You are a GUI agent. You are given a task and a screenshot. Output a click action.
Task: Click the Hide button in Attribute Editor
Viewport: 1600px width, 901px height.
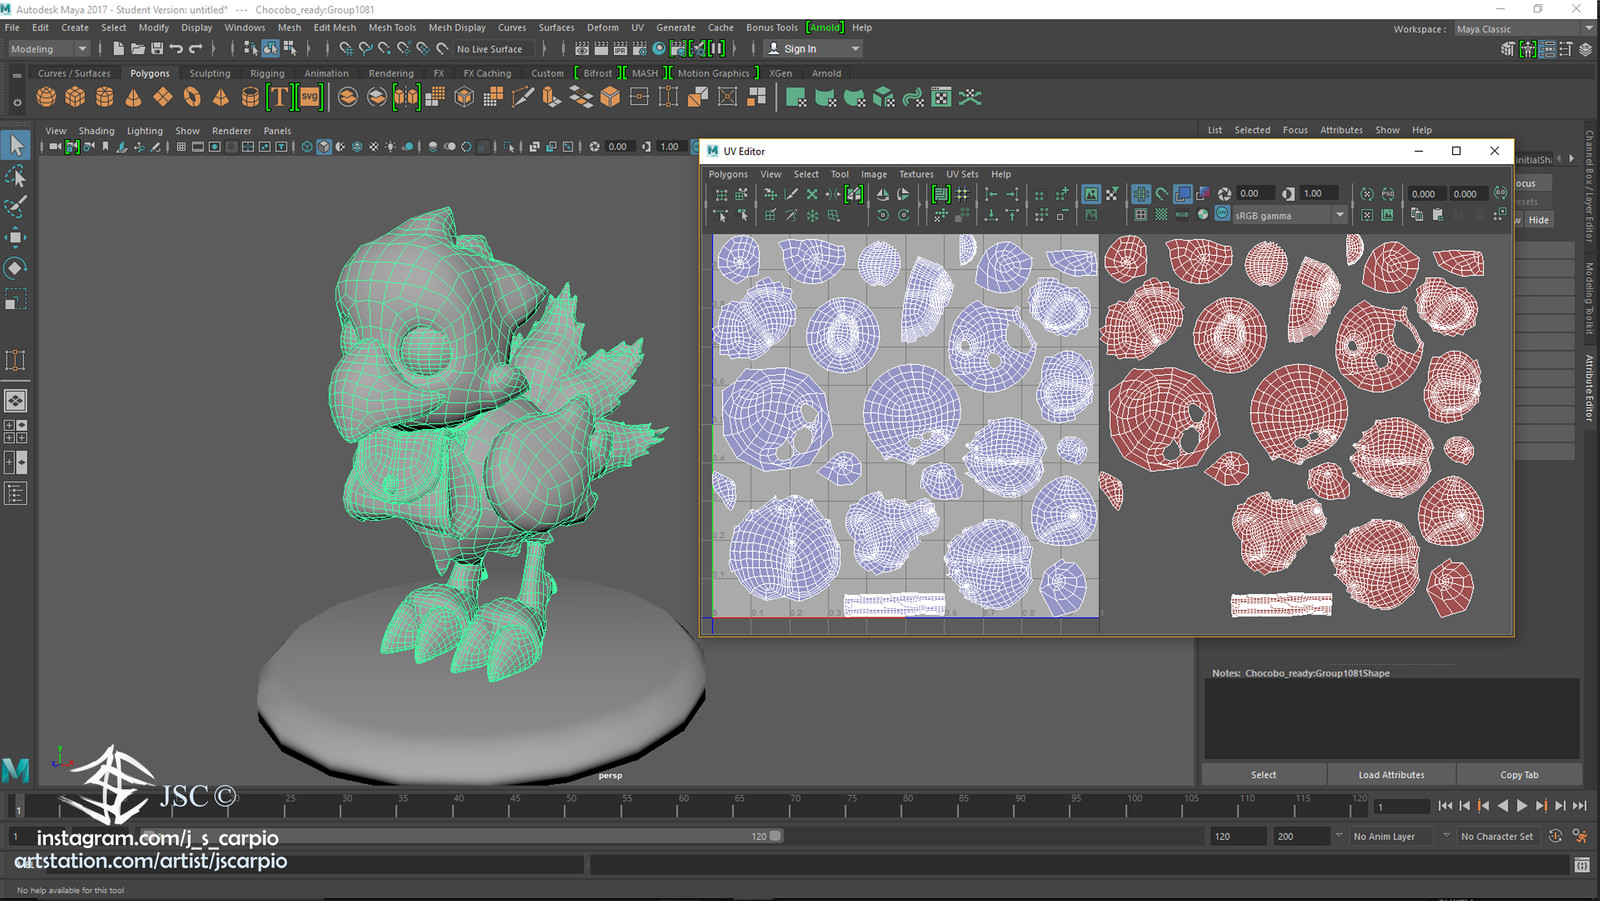click(1538, 220)
